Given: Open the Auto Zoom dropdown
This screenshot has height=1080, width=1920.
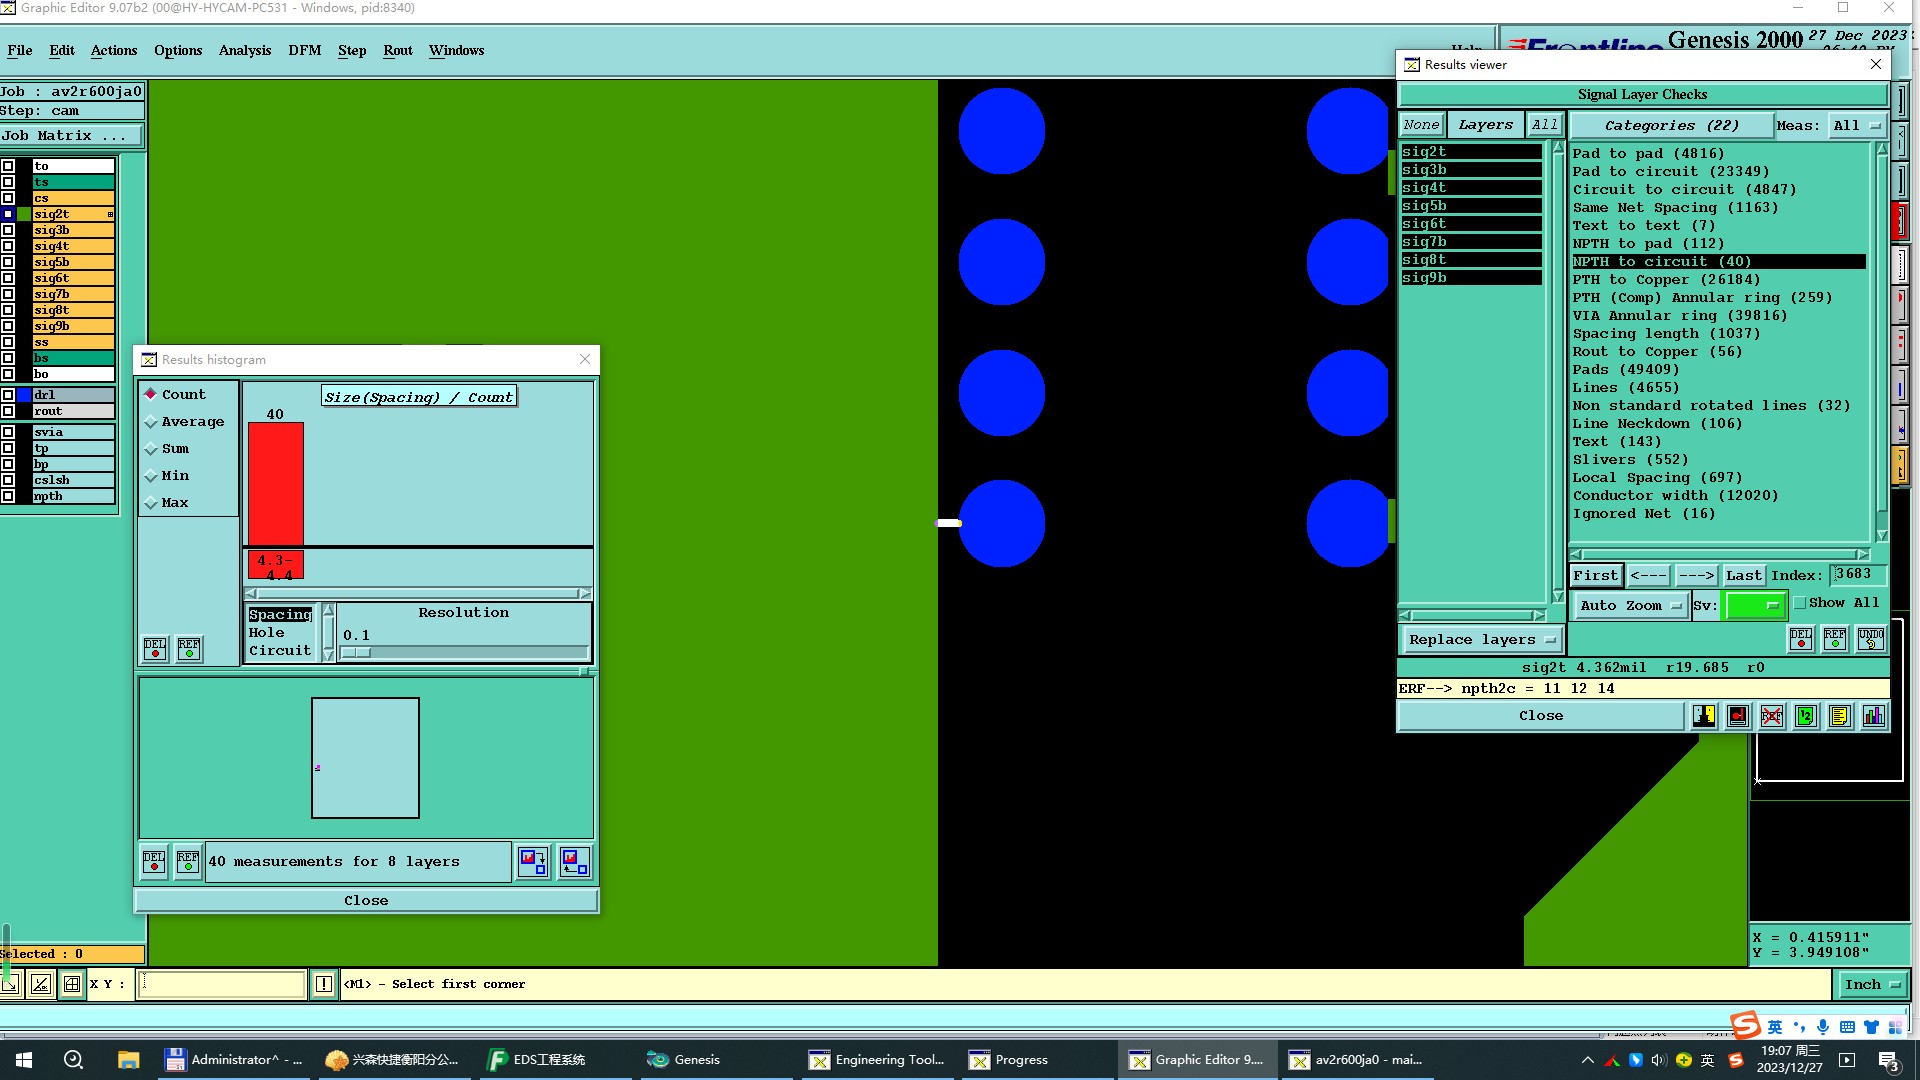Looking at the screenshot, I should click(1630, 605).
